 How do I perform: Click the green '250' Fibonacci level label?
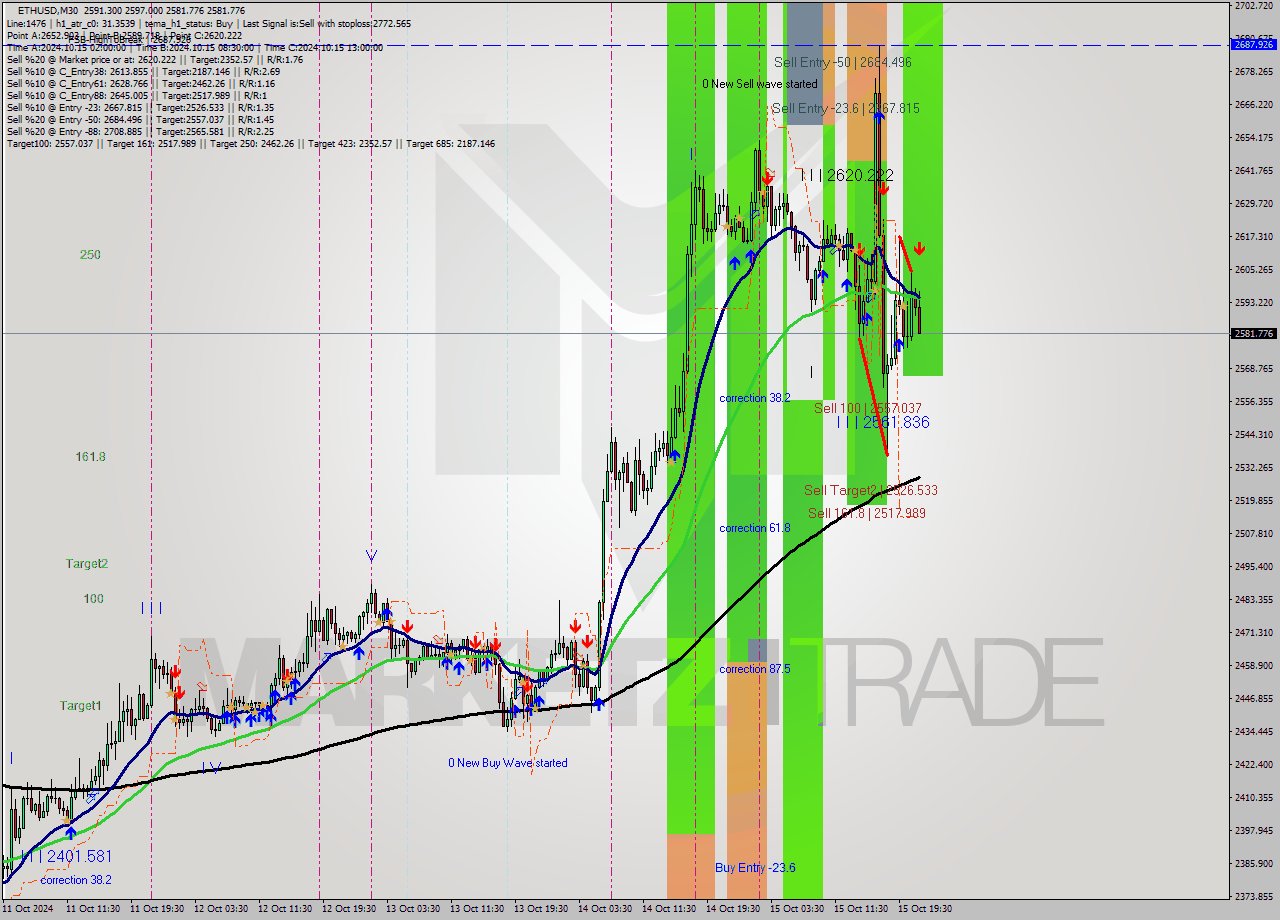click(90, 255)
